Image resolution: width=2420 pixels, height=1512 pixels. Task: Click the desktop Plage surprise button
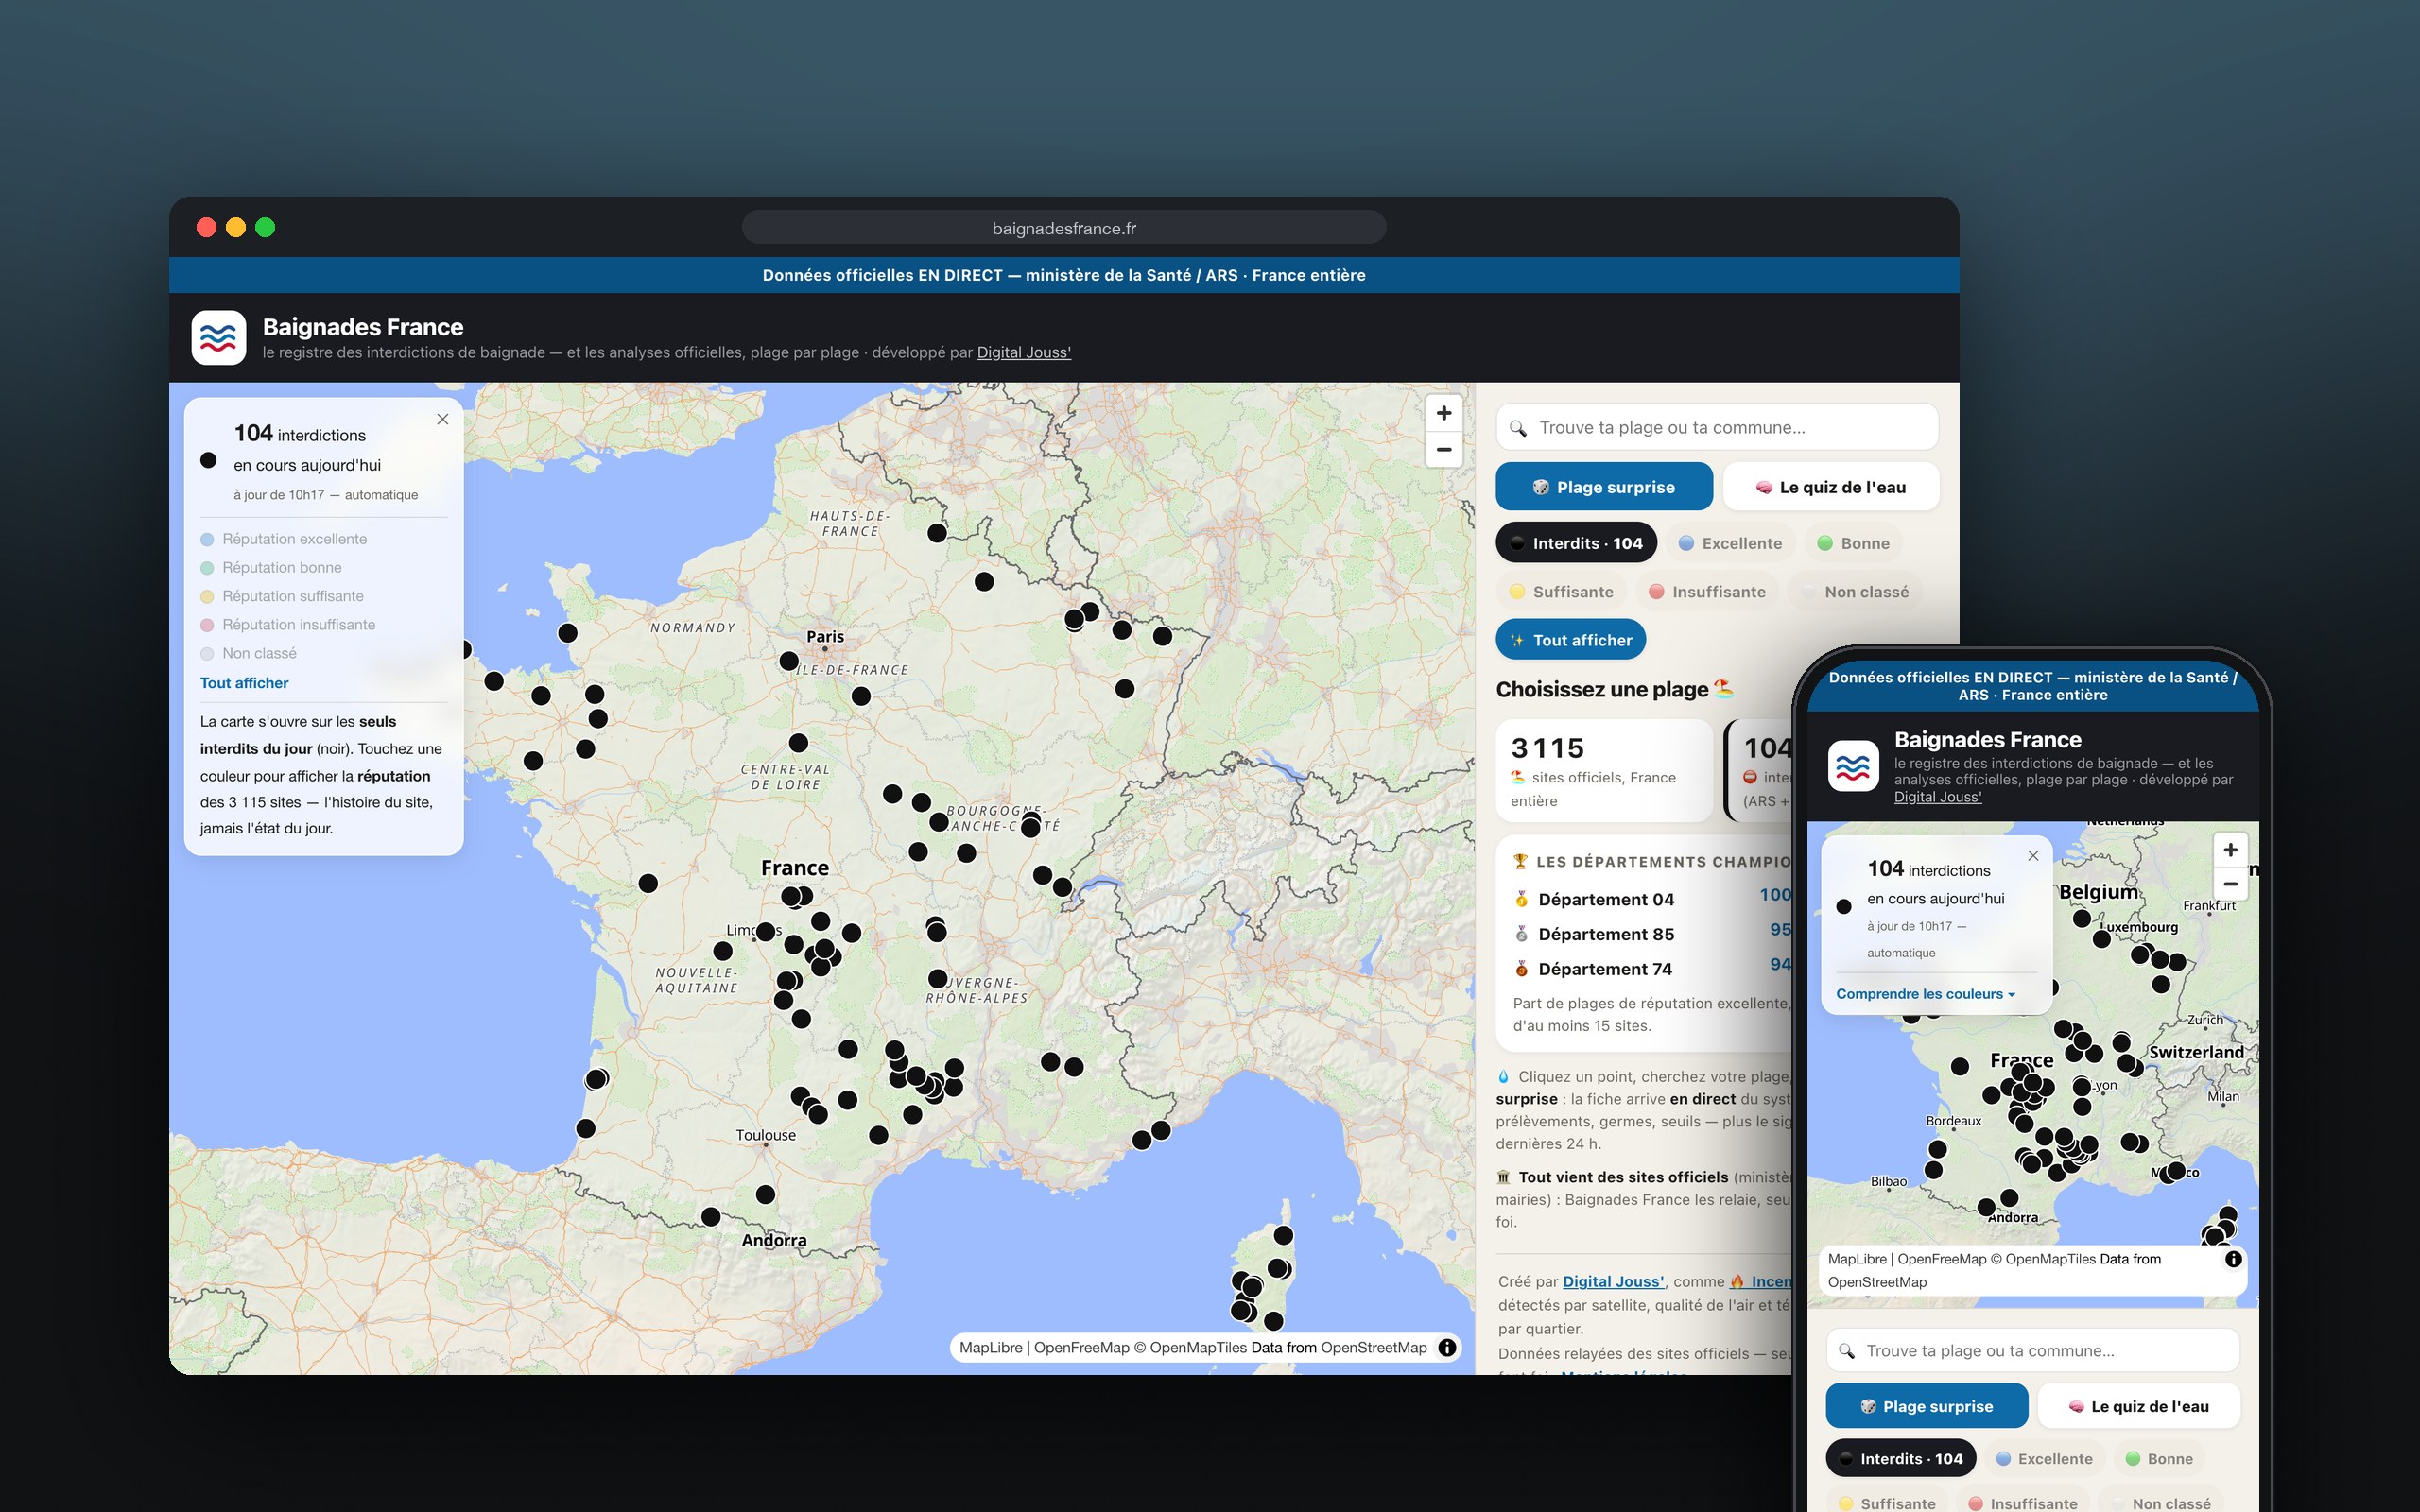coord(1604,487)
